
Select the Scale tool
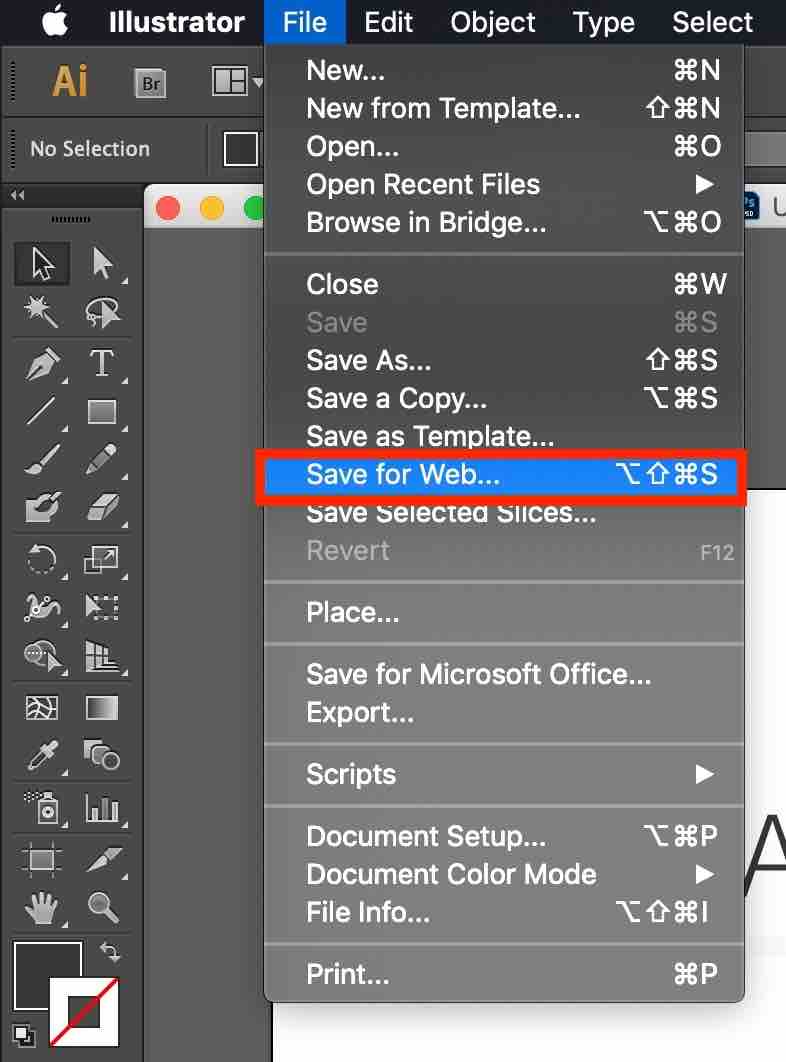tap(102, 559)
